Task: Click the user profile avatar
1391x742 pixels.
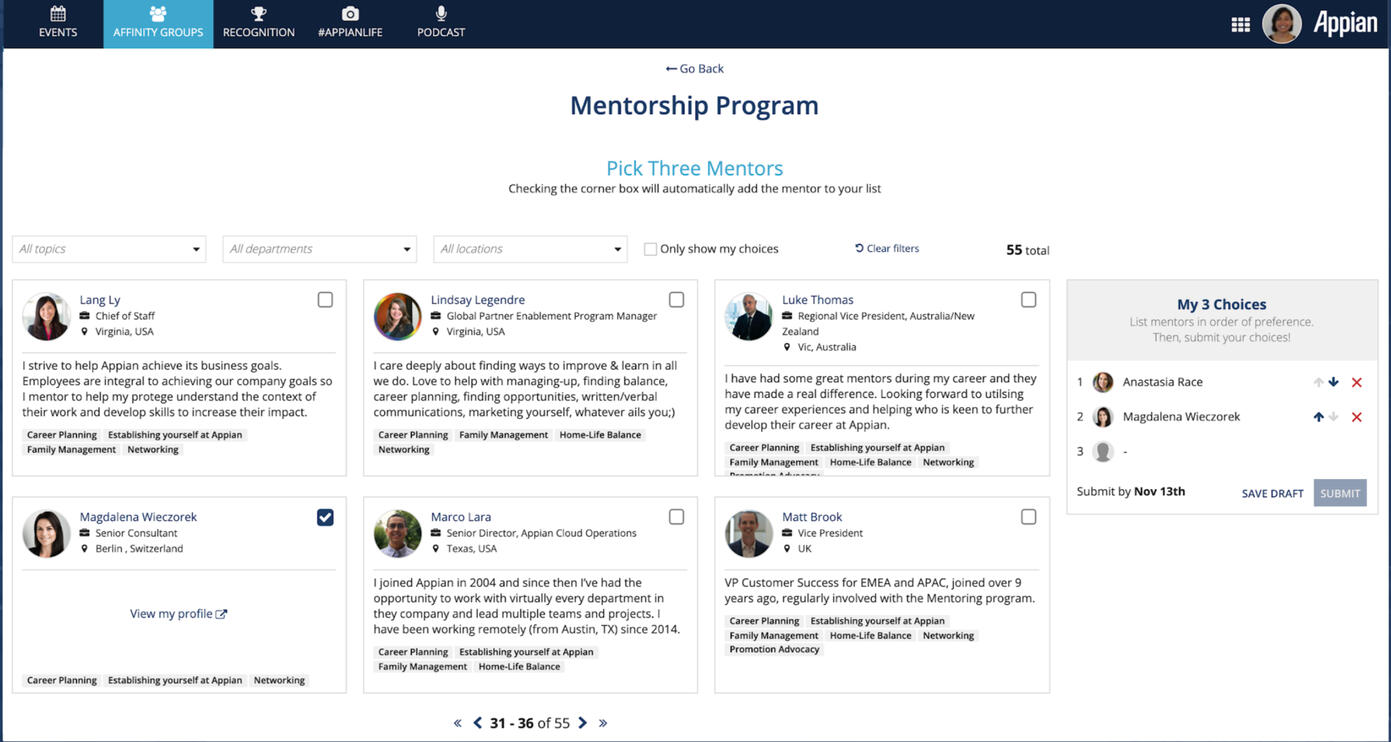Action: pos(1281,24)
